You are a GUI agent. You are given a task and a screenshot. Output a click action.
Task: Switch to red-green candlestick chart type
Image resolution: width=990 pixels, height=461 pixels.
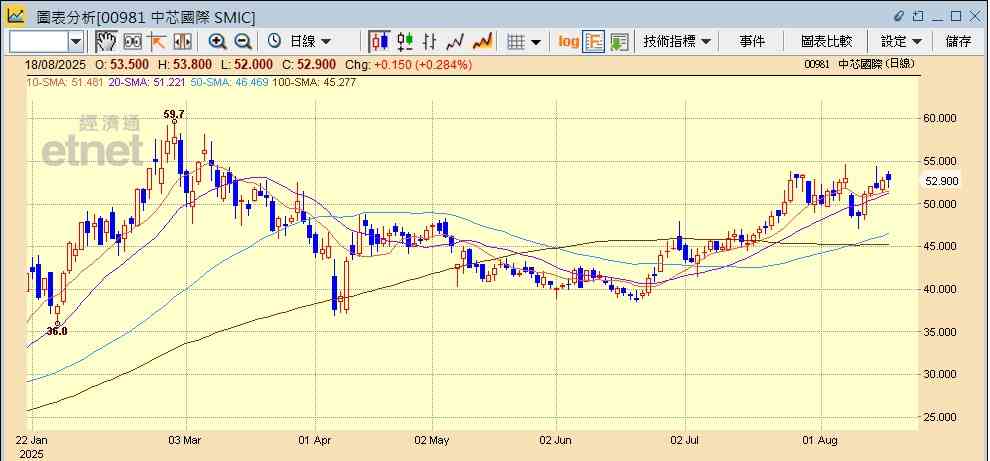[x=405, y=42]
